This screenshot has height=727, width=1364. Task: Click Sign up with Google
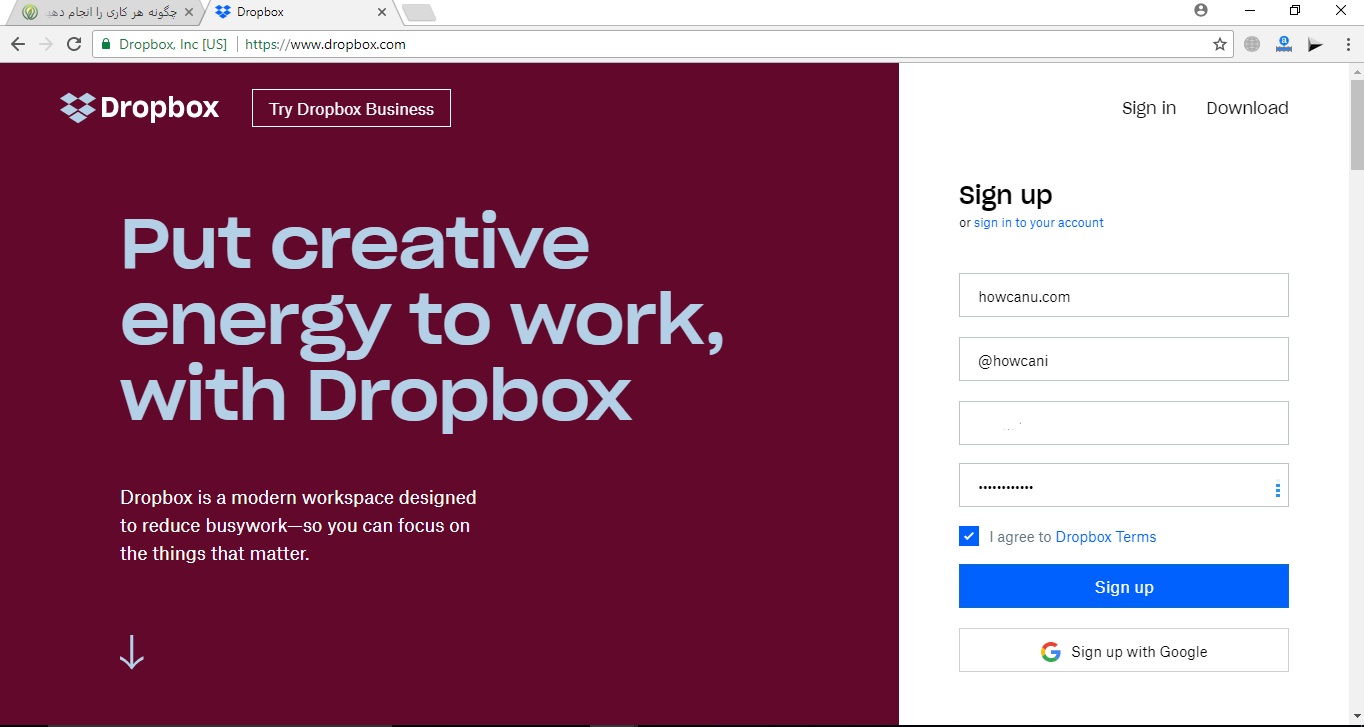tap(1124, 650)
